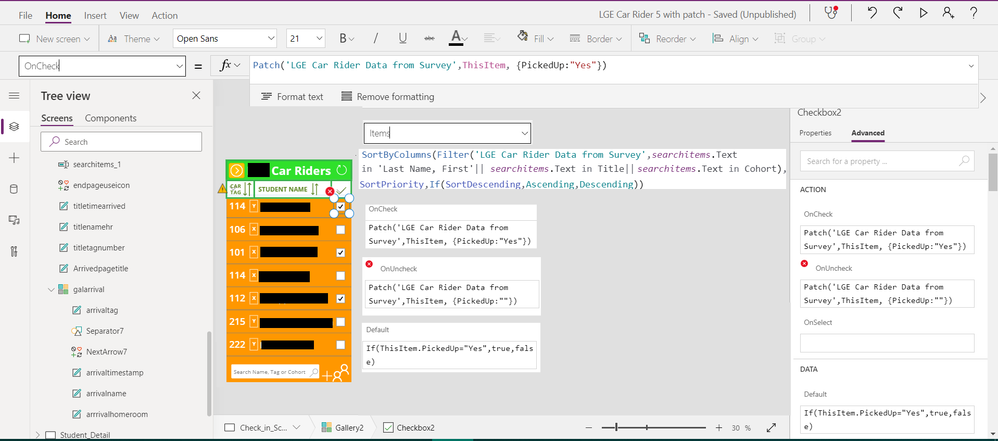Select NextArrow7 in tree
This screenshot has height=441, width=998.
(x=106, y=351)
